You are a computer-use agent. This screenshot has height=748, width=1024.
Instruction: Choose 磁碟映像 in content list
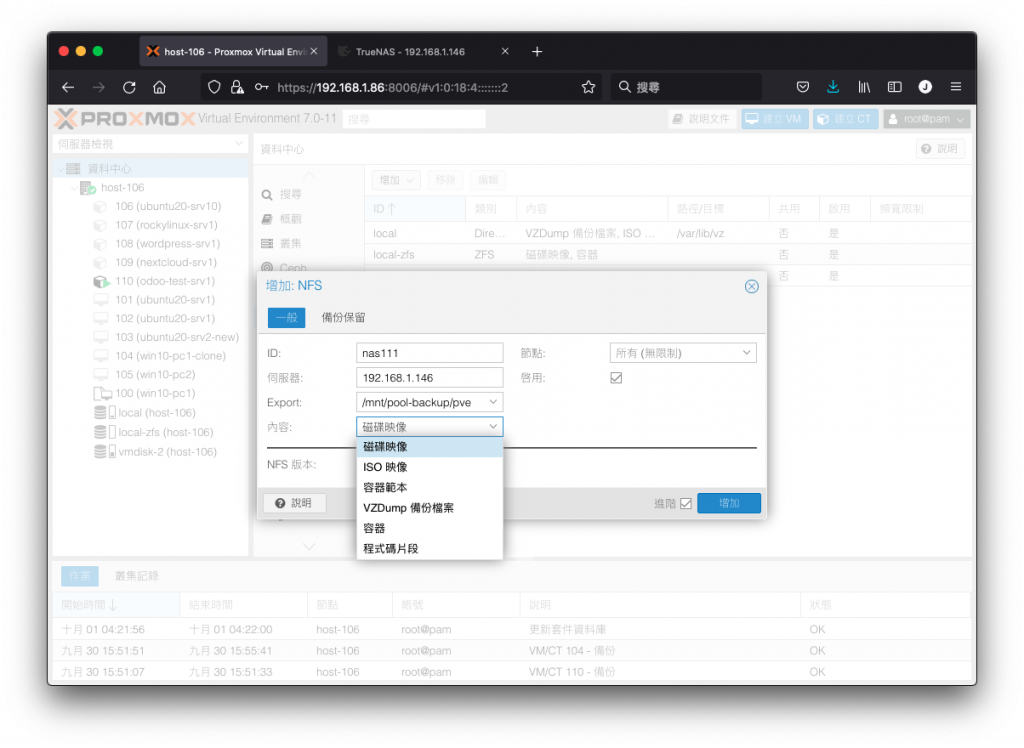click(430, 447)
